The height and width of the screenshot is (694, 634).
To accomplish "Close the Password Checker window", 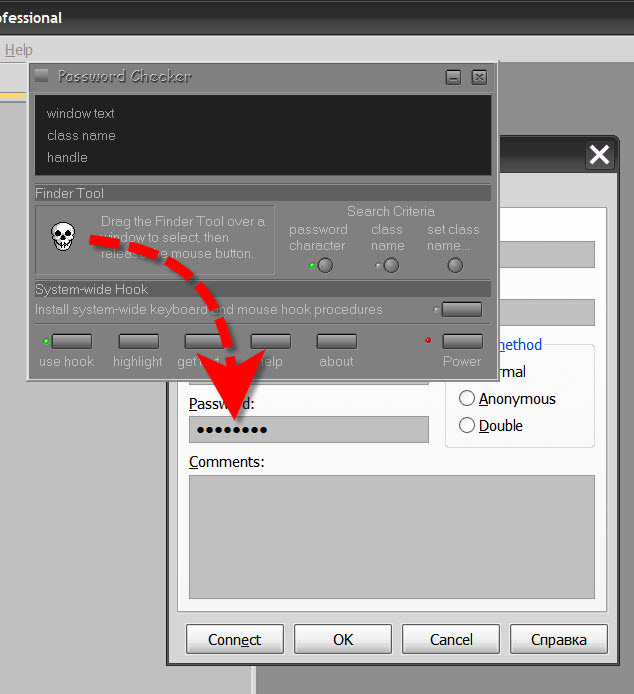I will (x=479, y=77).
